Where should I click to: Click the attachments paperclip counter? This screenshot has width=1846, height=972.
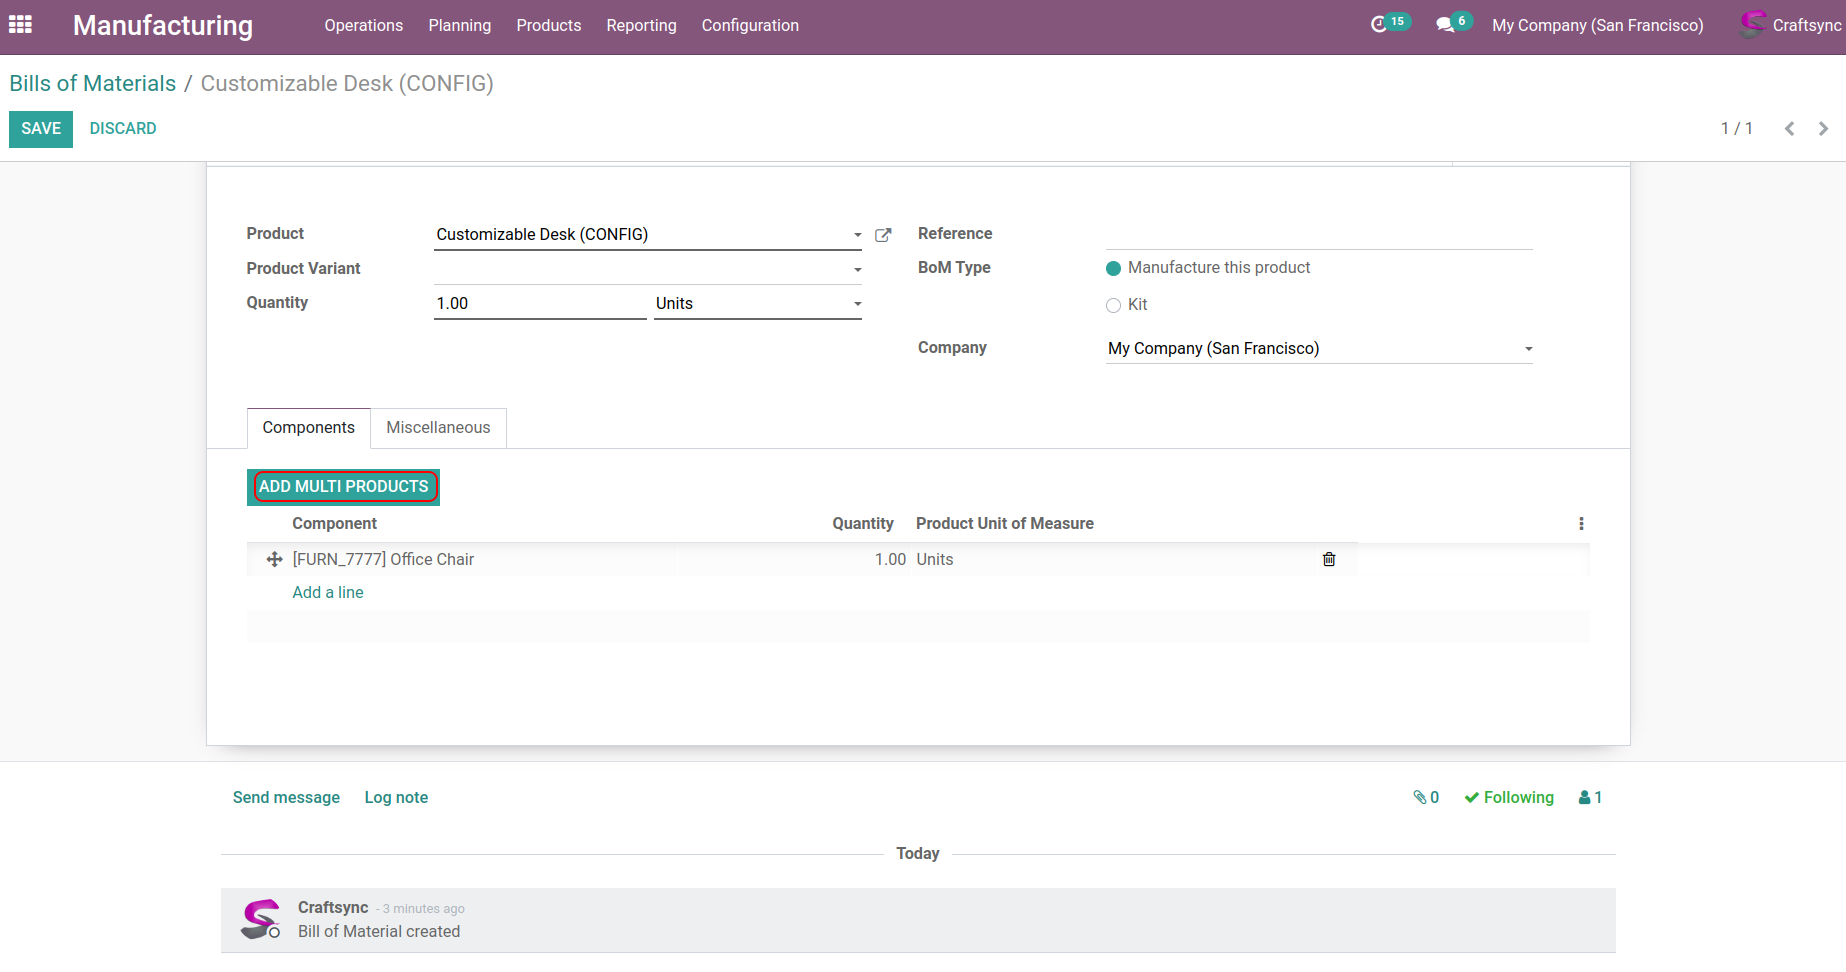(x=1426, y=798)
